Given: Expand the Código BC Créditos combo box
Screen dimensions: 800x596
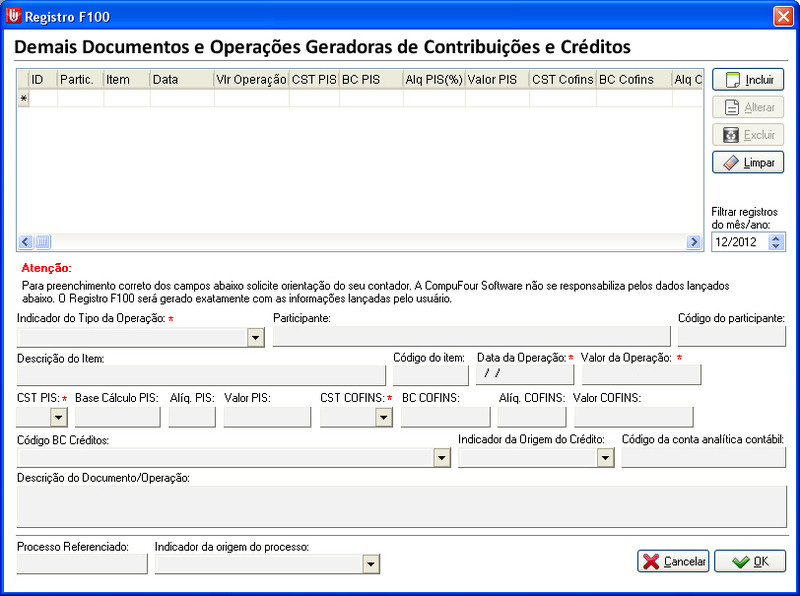Looking at the screenshot, I should coord(442,457).
